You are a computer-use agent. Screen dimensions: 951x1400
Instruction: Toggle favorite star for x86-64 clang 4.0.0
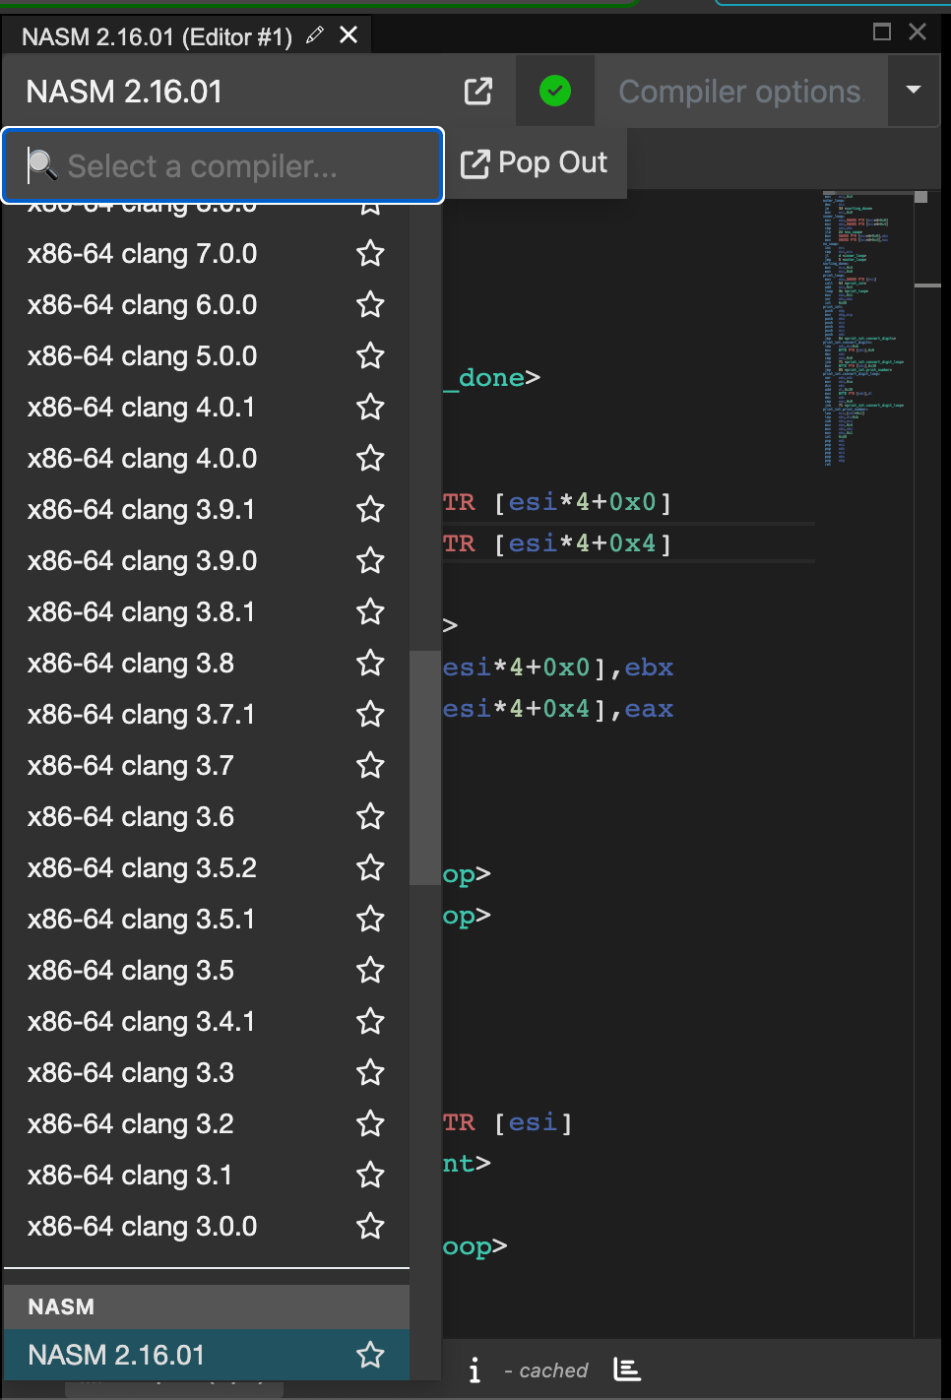(370, 459)
